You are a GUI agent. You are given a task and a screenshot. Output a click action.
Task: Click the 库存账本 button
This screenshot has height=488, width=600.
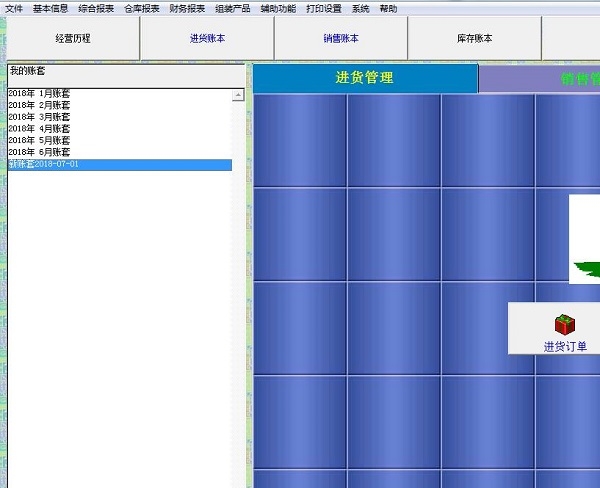pos(474,38)
